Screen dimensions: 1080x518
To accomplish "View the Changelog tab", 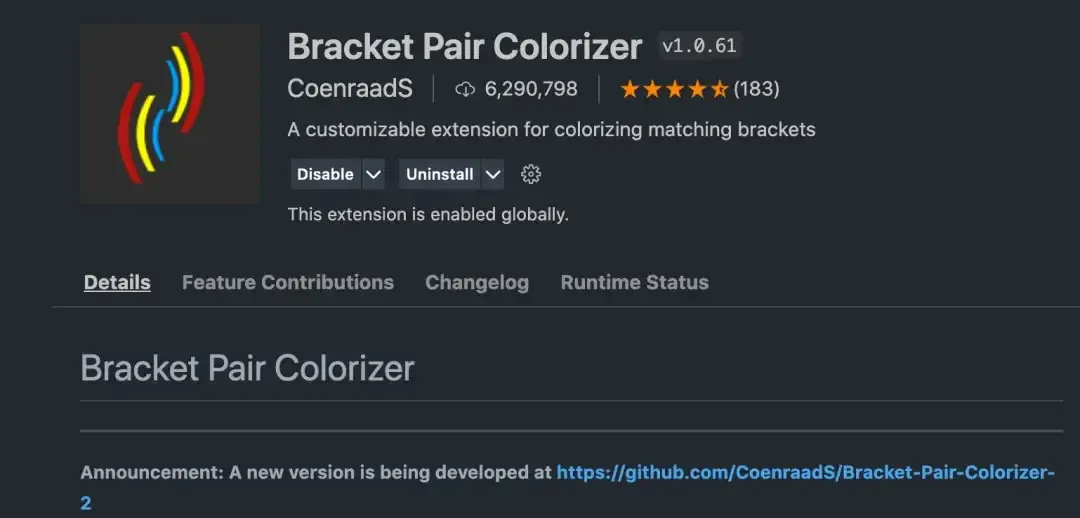I will point(477,282).
